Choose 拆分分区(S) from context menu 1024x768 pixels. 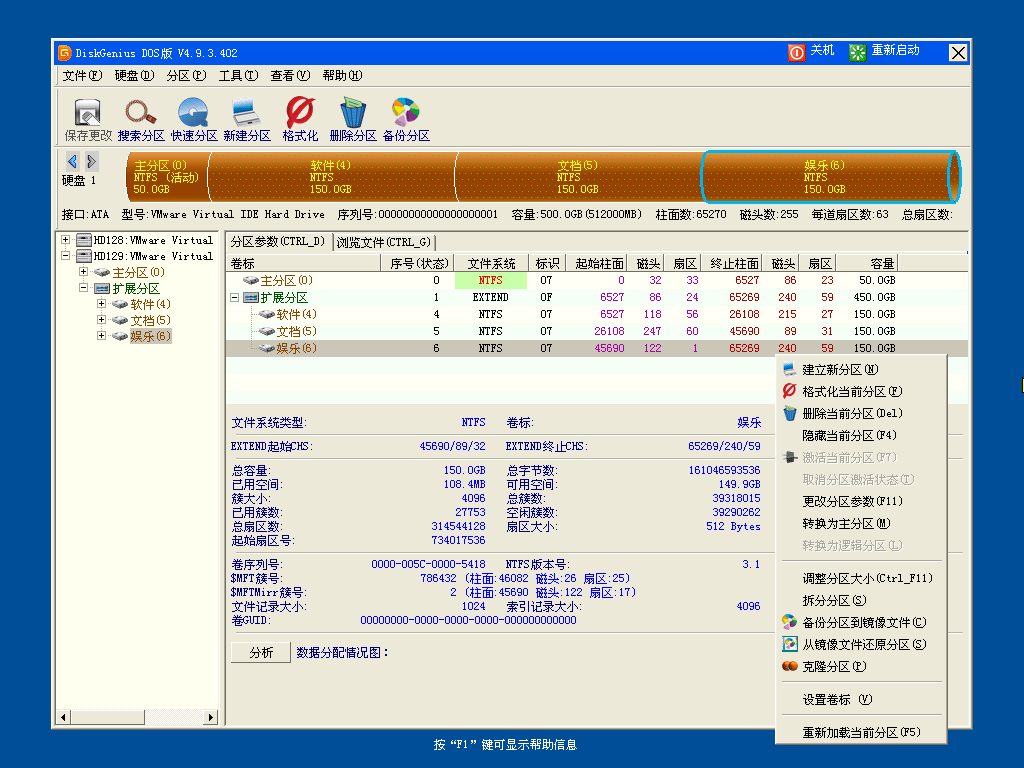click(861, 601)
